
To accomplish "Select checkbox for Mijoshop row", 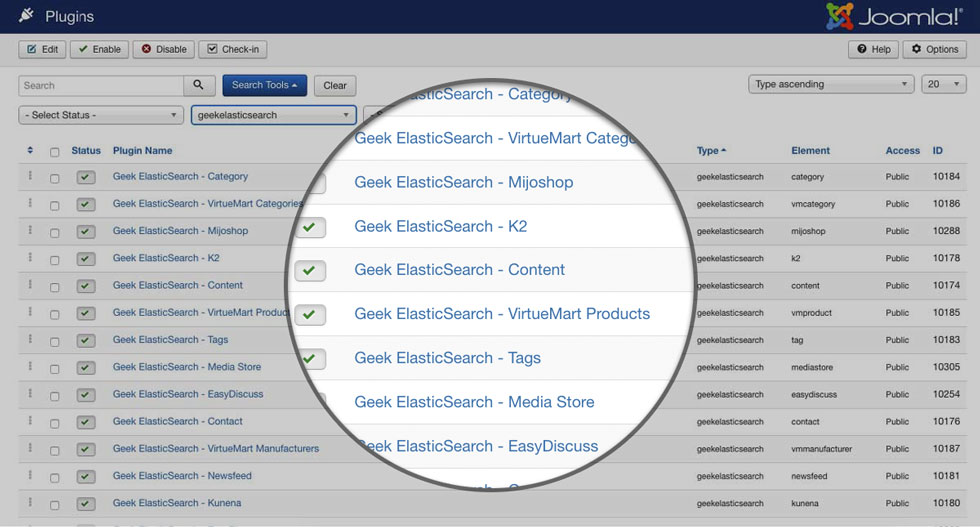I will [x=55, y=233].
